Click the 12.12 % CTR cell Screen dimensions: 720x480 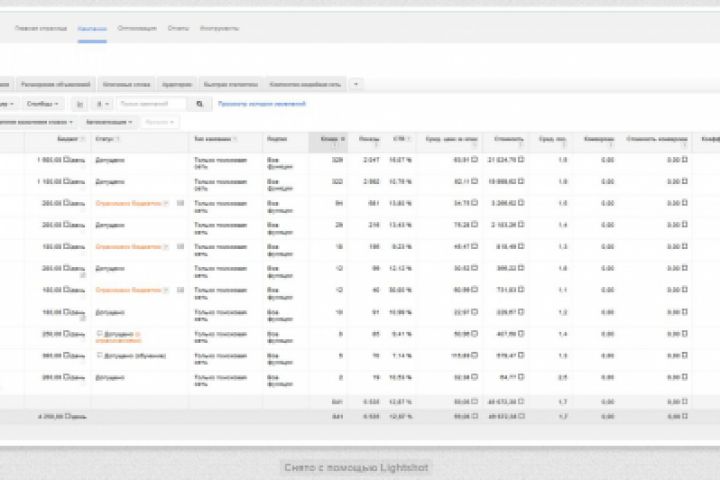400,269
